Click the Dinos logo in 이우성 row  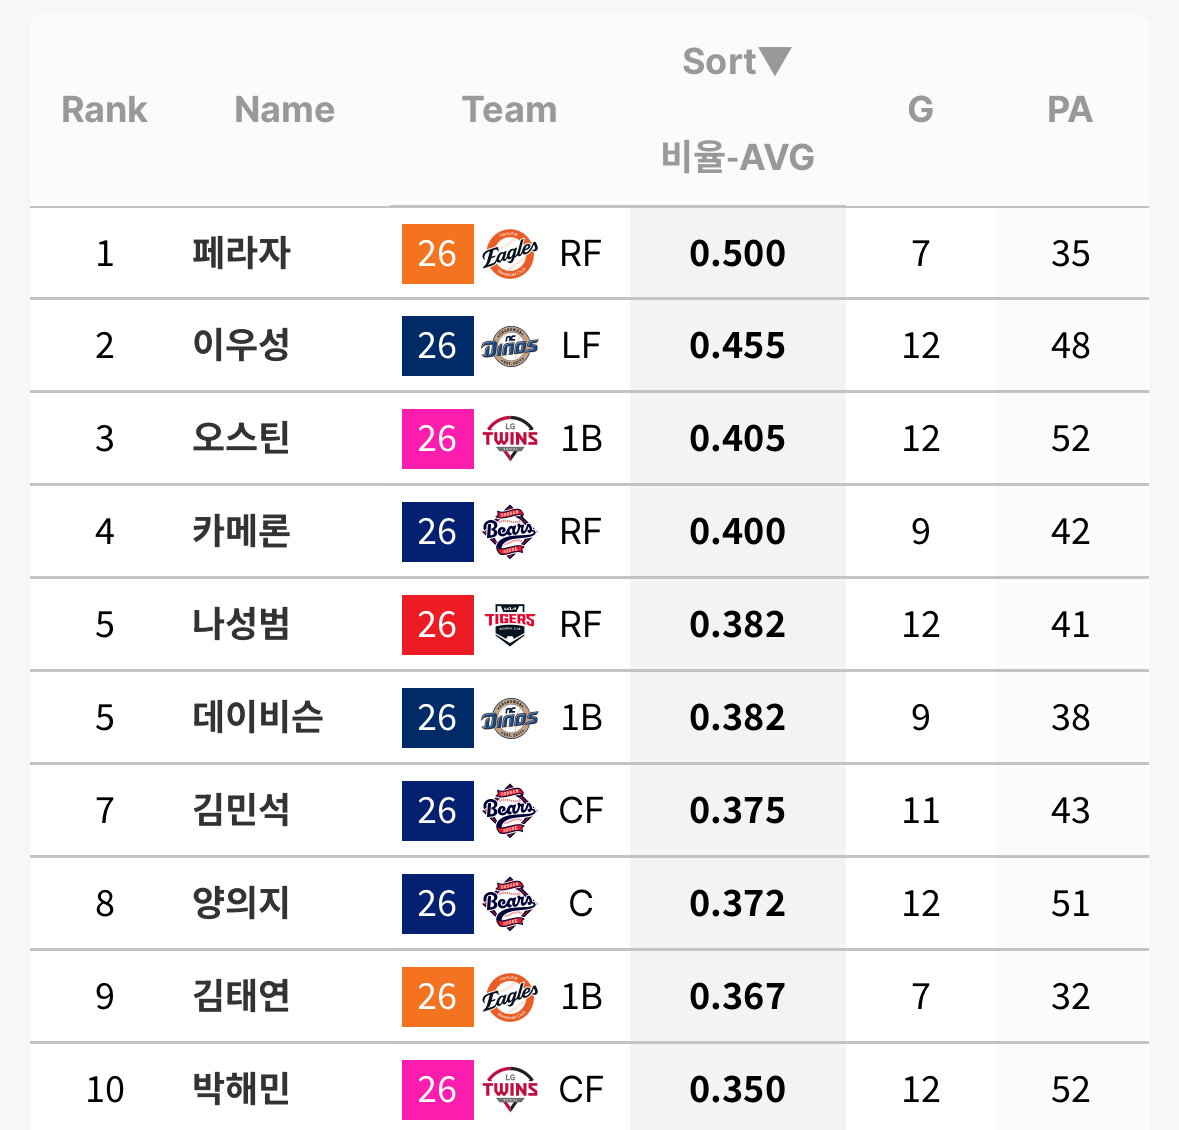click(510, 346)
